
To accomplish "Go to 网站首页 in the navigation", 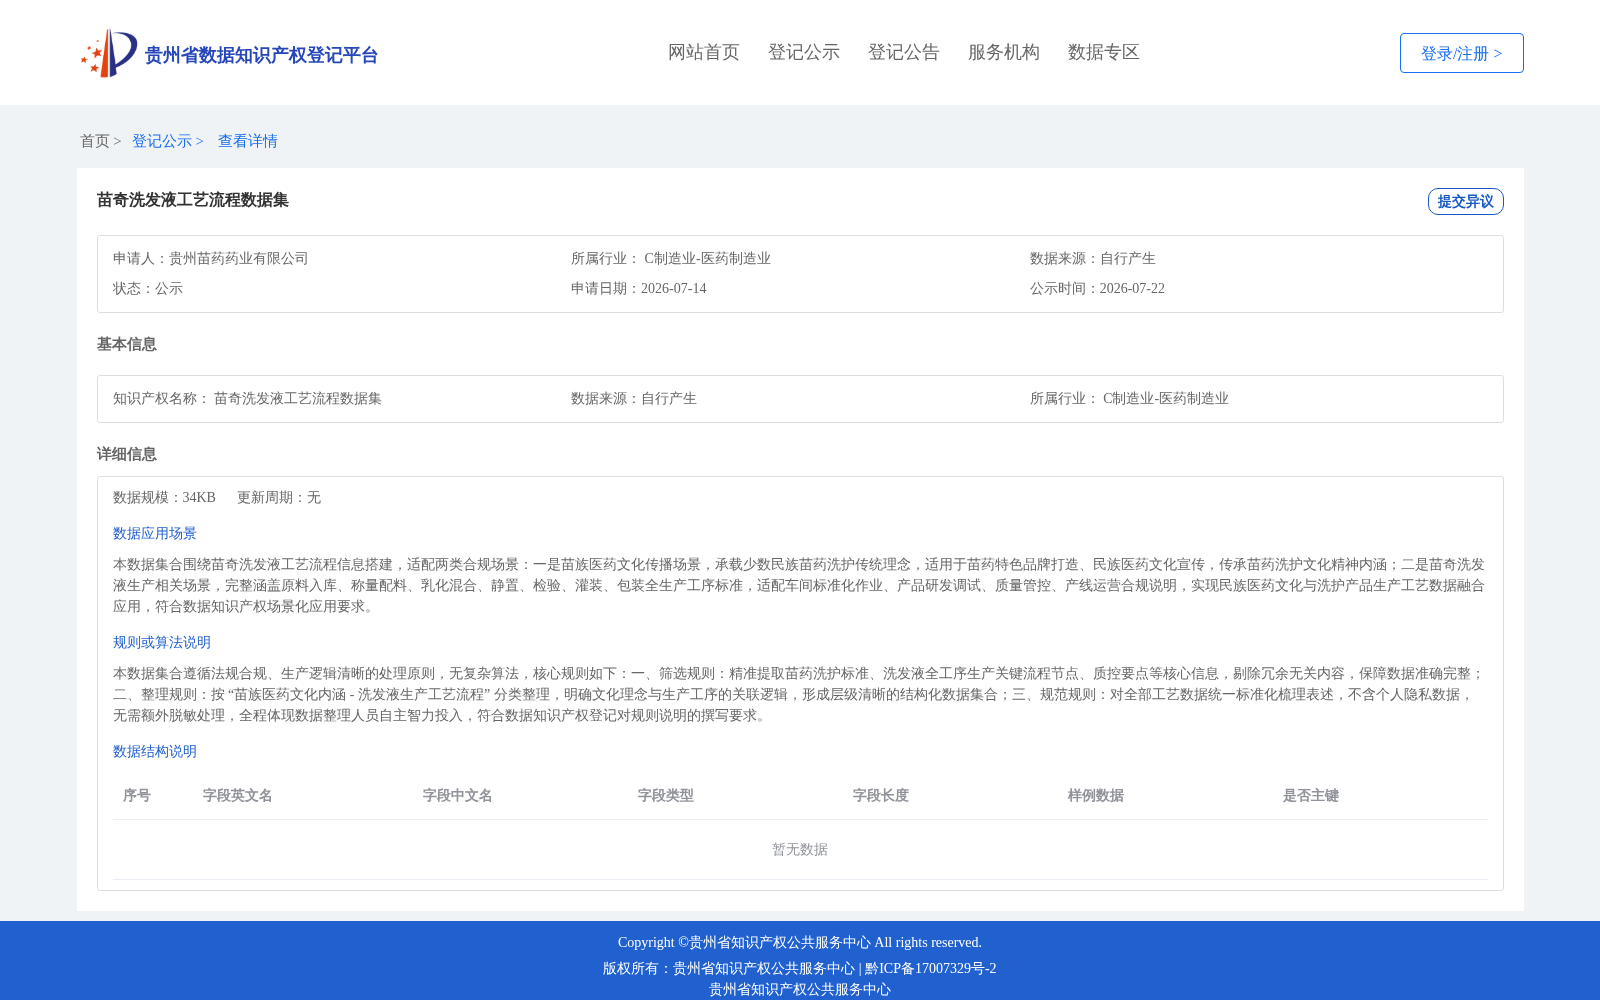I will [x=704, y=52].
